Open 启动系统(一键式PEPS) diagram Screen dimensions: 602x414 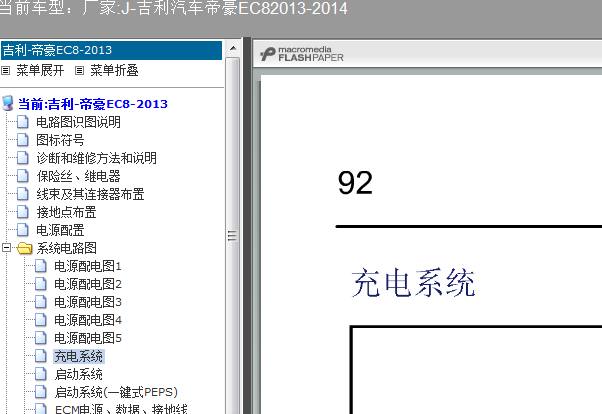coord(116,392)
